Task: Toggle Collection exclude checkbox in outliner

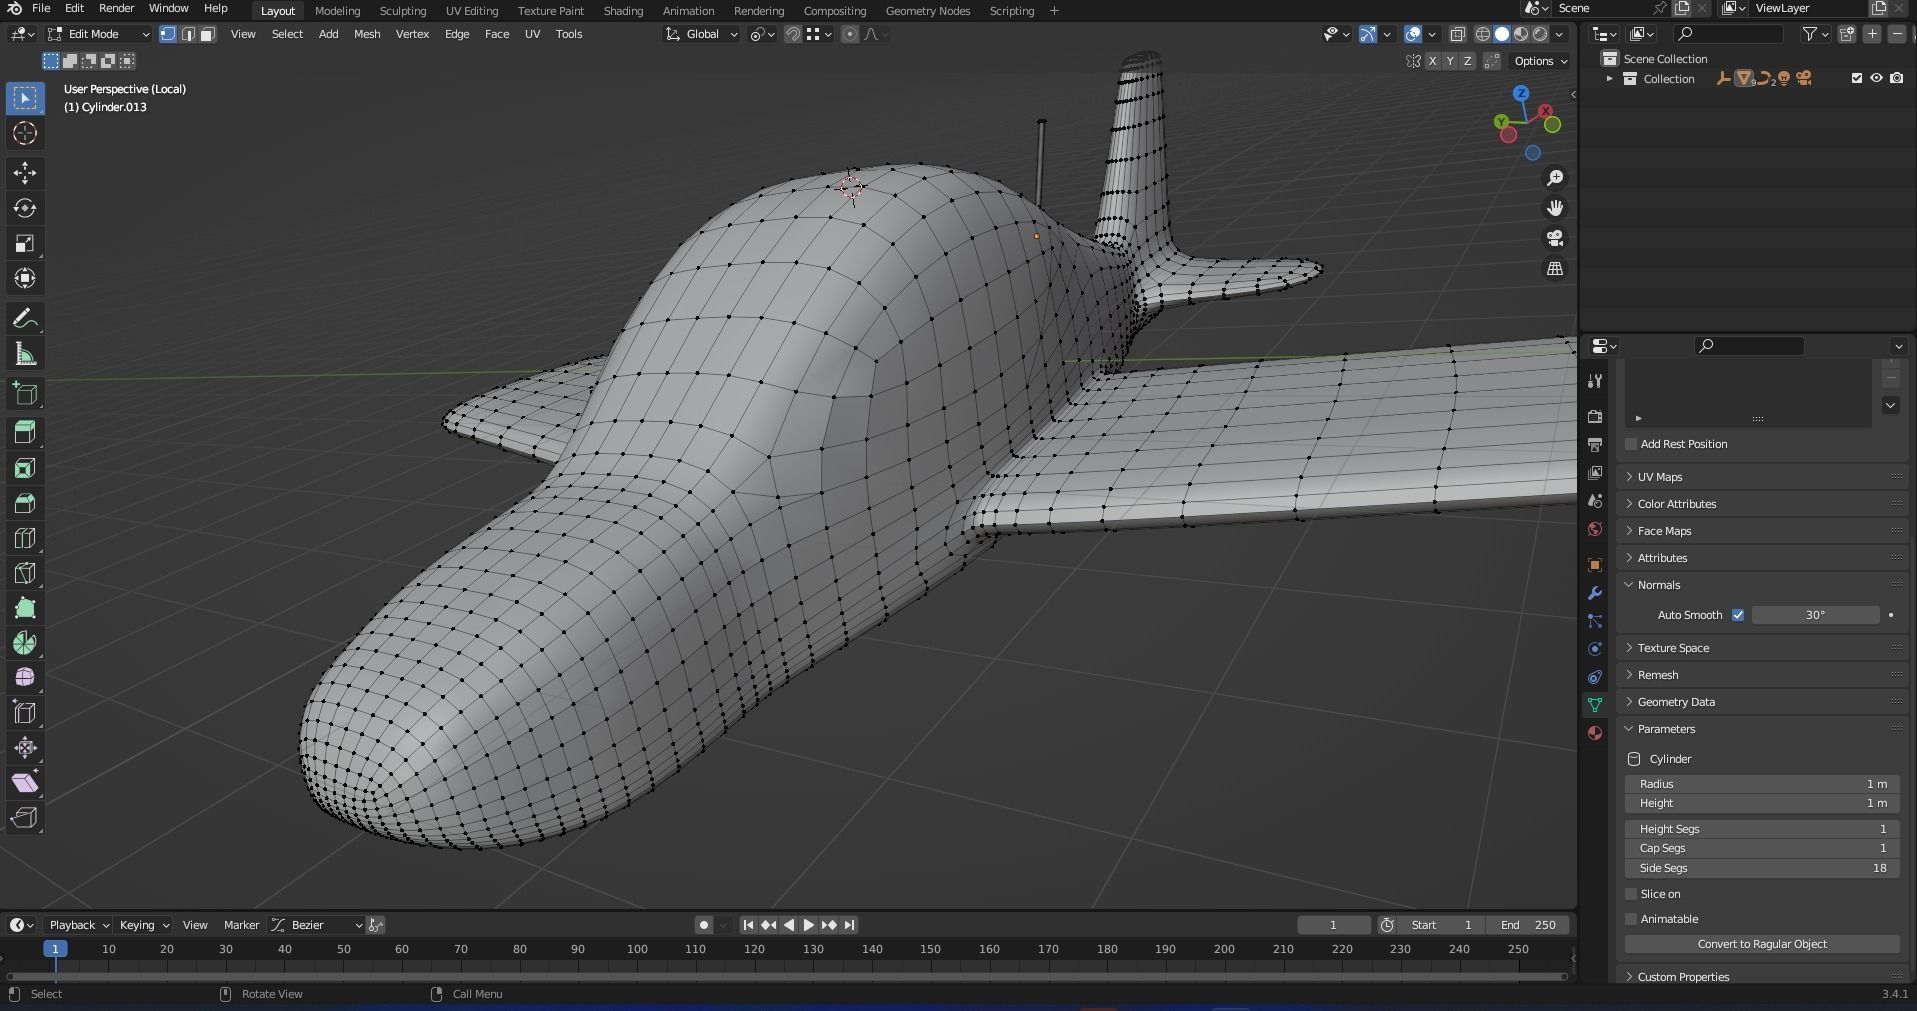Action: point(1857,78)
